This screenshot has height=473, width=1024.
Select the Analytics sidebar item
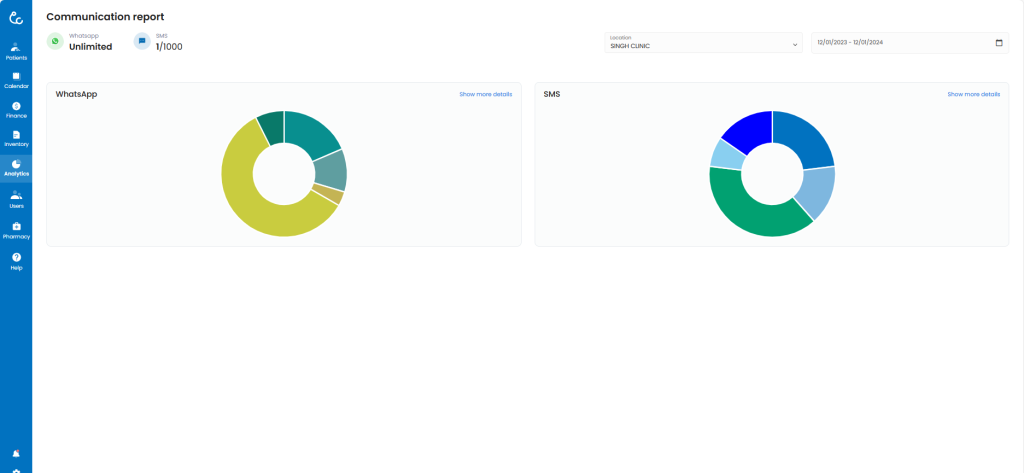[16, 168]
